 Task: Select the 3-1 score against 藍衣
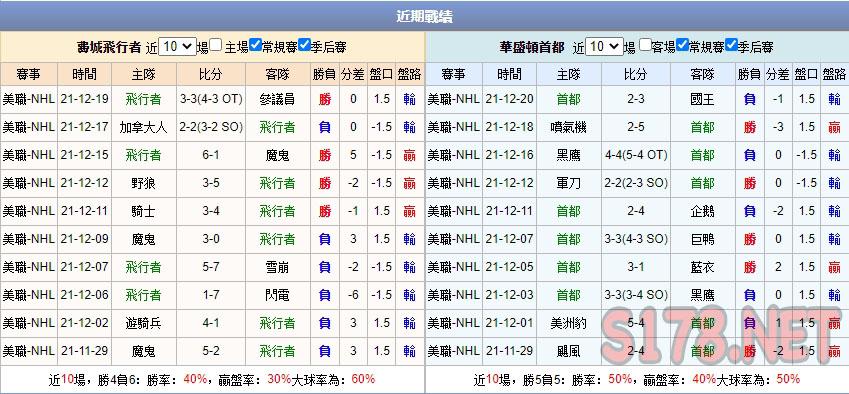tap(636, 267)
